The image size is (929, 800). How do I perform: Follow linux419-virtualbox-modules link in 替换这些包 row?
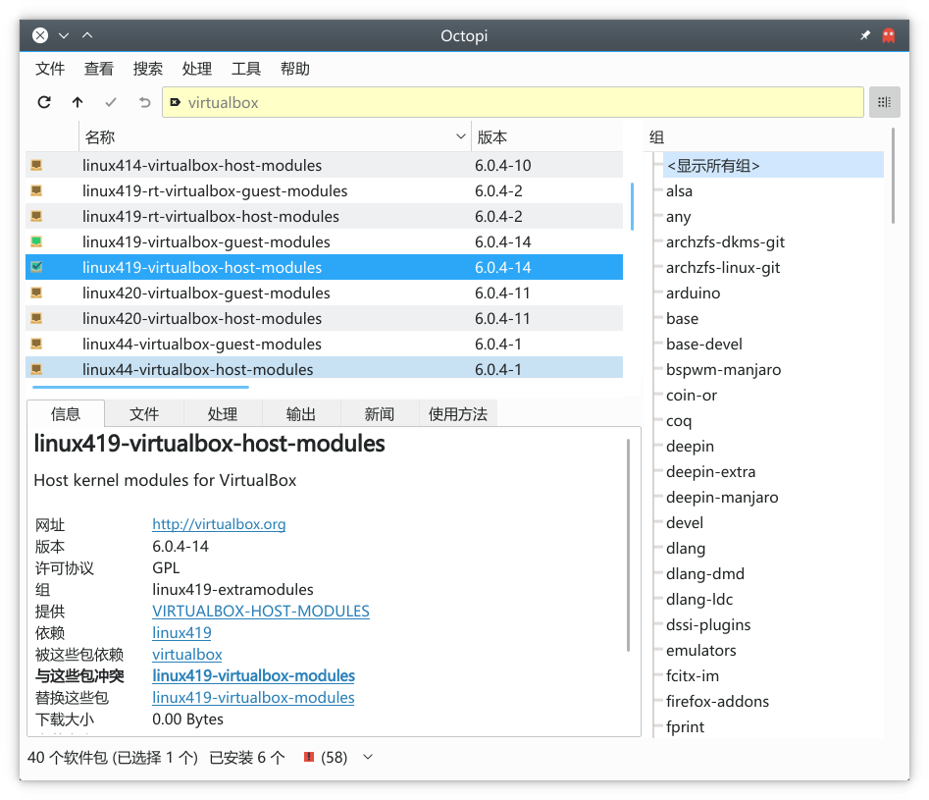(x=253, y=697)
